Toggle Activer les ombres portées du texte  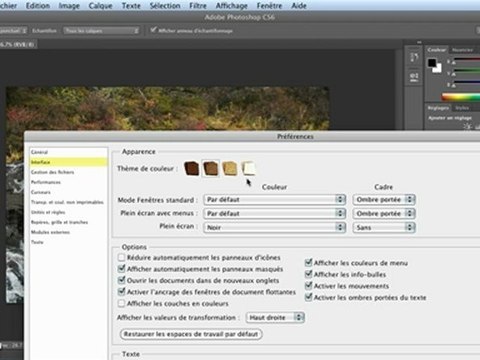[308, 297]
